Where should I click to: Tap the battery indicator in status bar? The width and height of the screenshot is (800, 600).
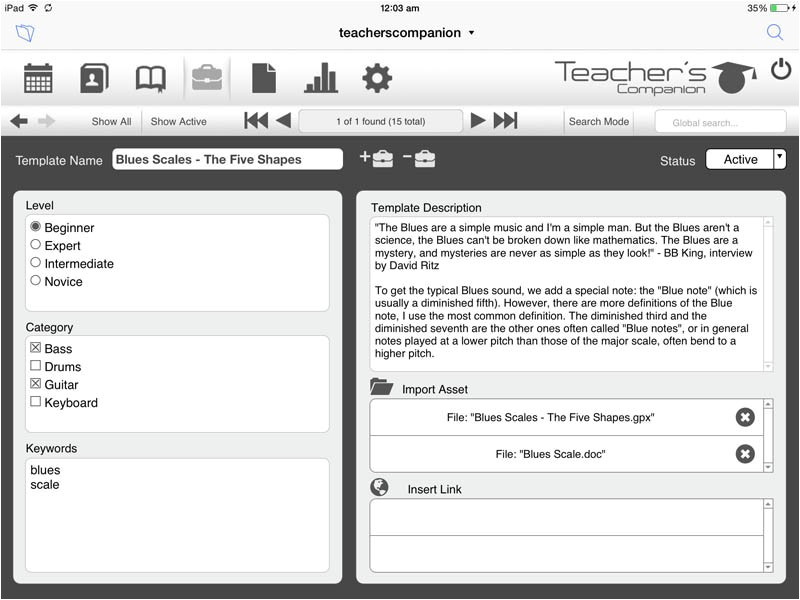(780, 8)
